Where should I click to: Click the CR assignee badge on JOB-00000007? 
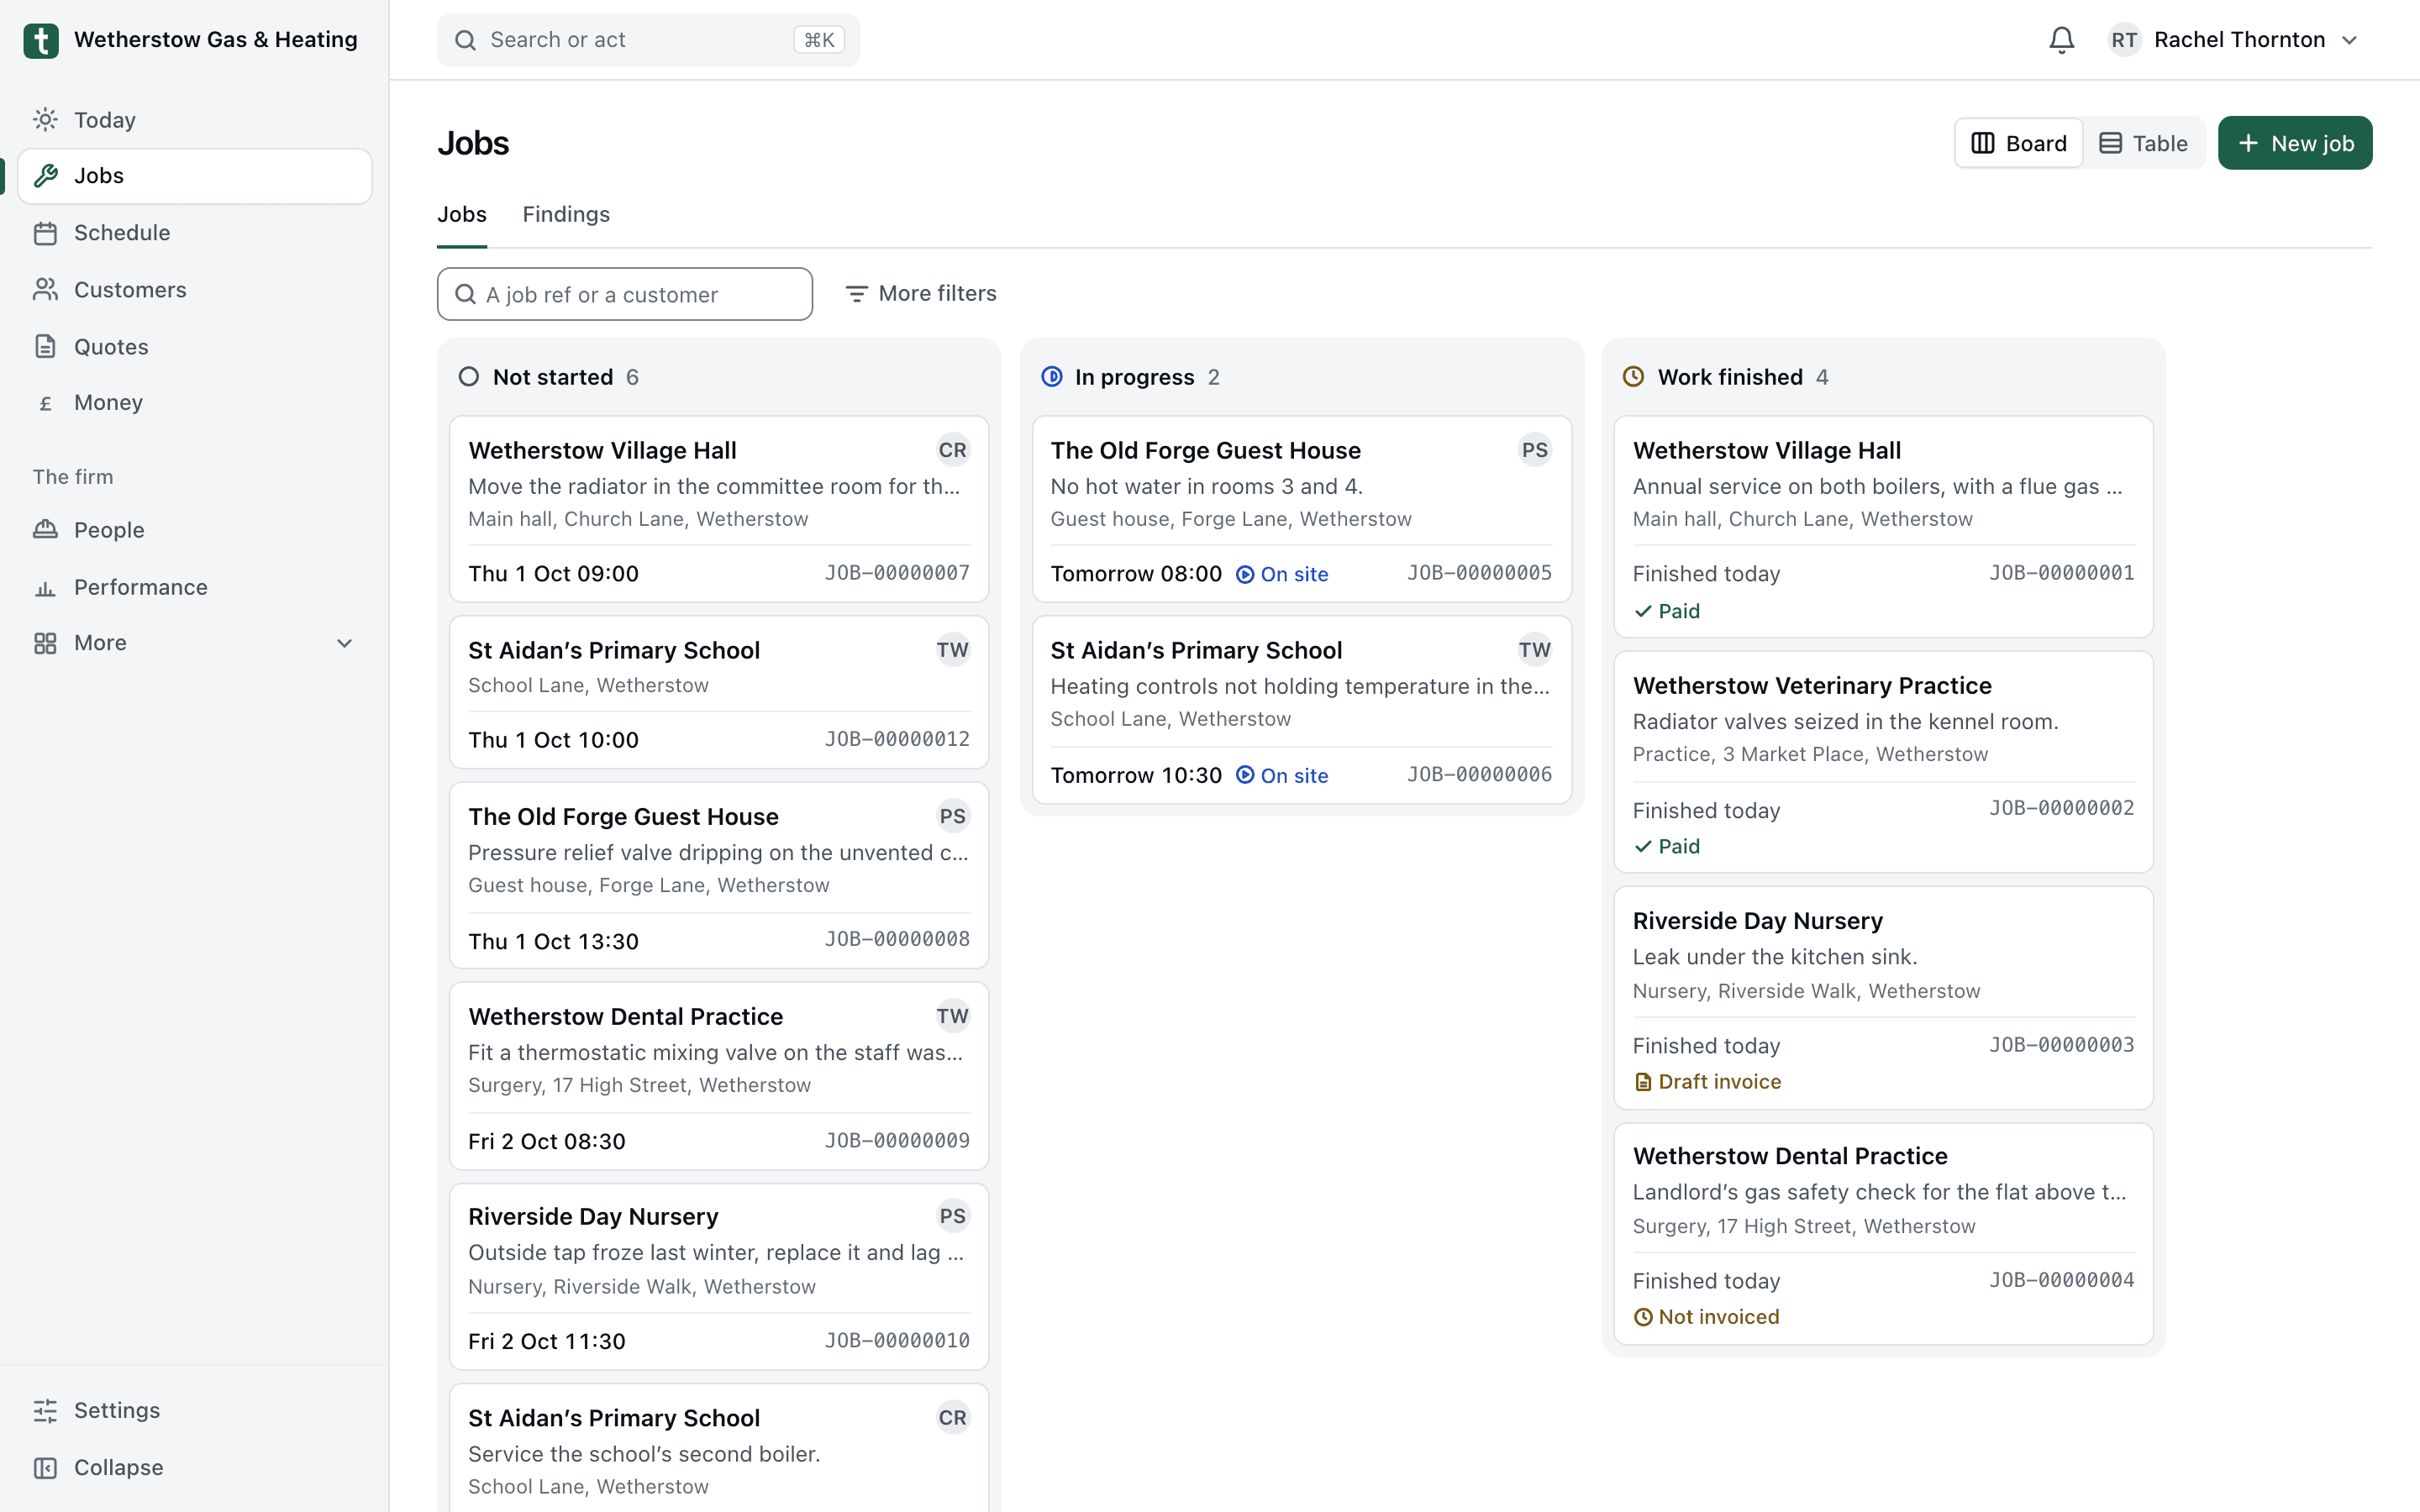(952, 450)
